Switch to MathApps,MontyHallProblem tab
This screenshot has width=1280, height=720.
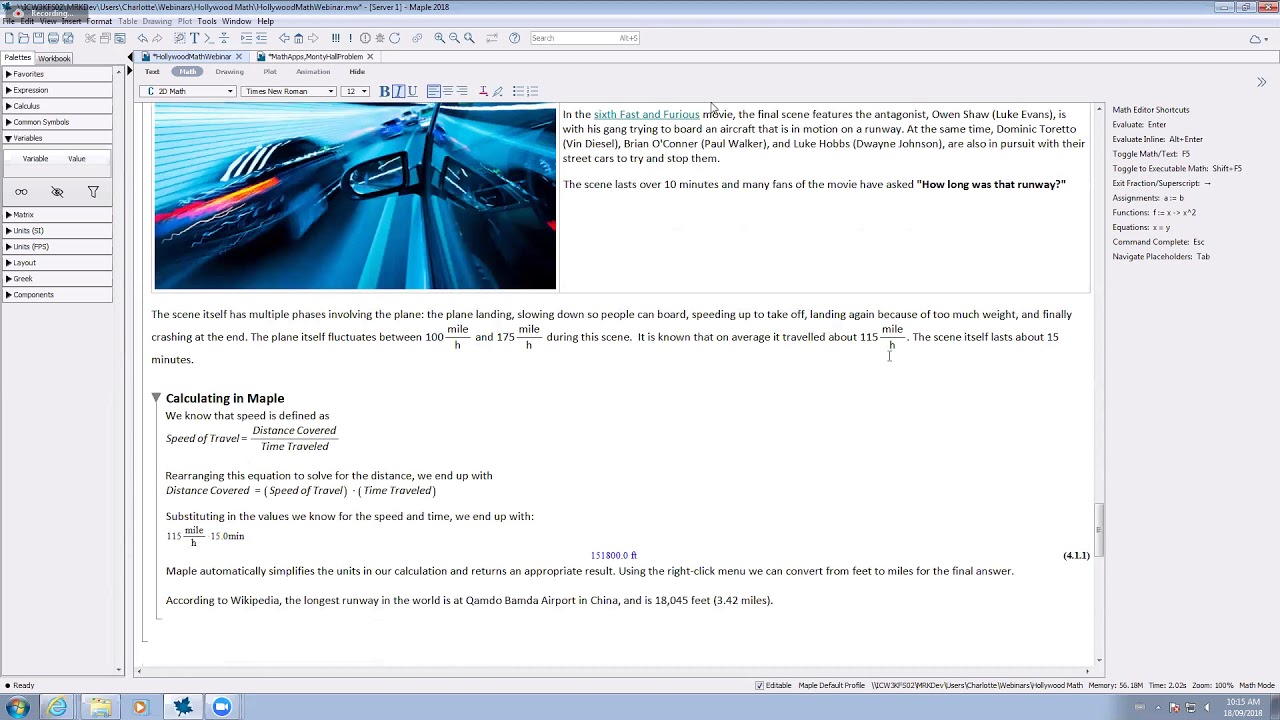tap(315, 57)
